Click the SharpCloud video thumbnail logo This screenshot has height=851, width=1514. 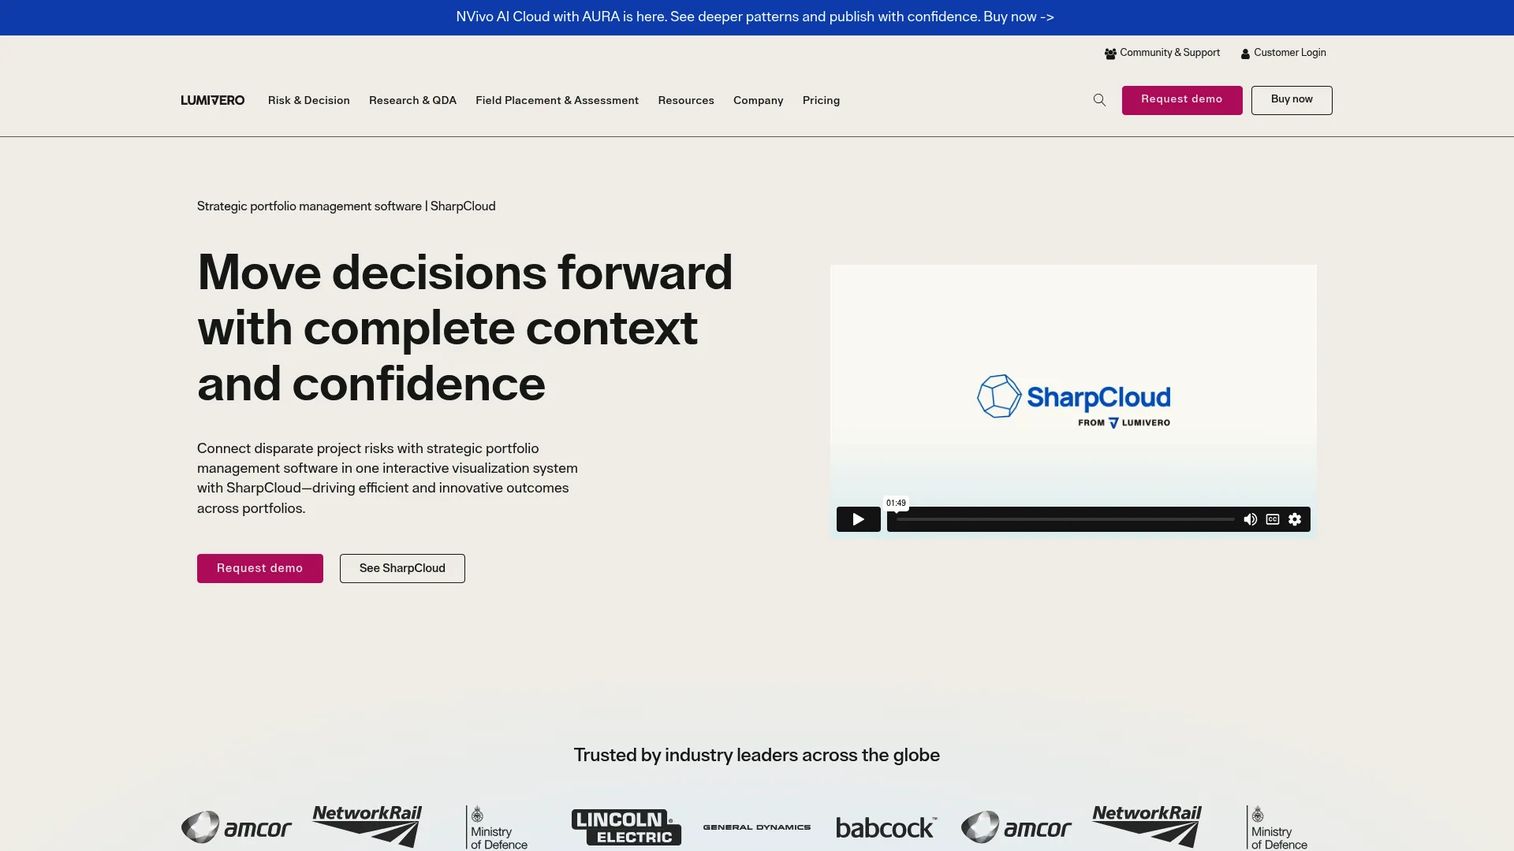point(1074,401)
